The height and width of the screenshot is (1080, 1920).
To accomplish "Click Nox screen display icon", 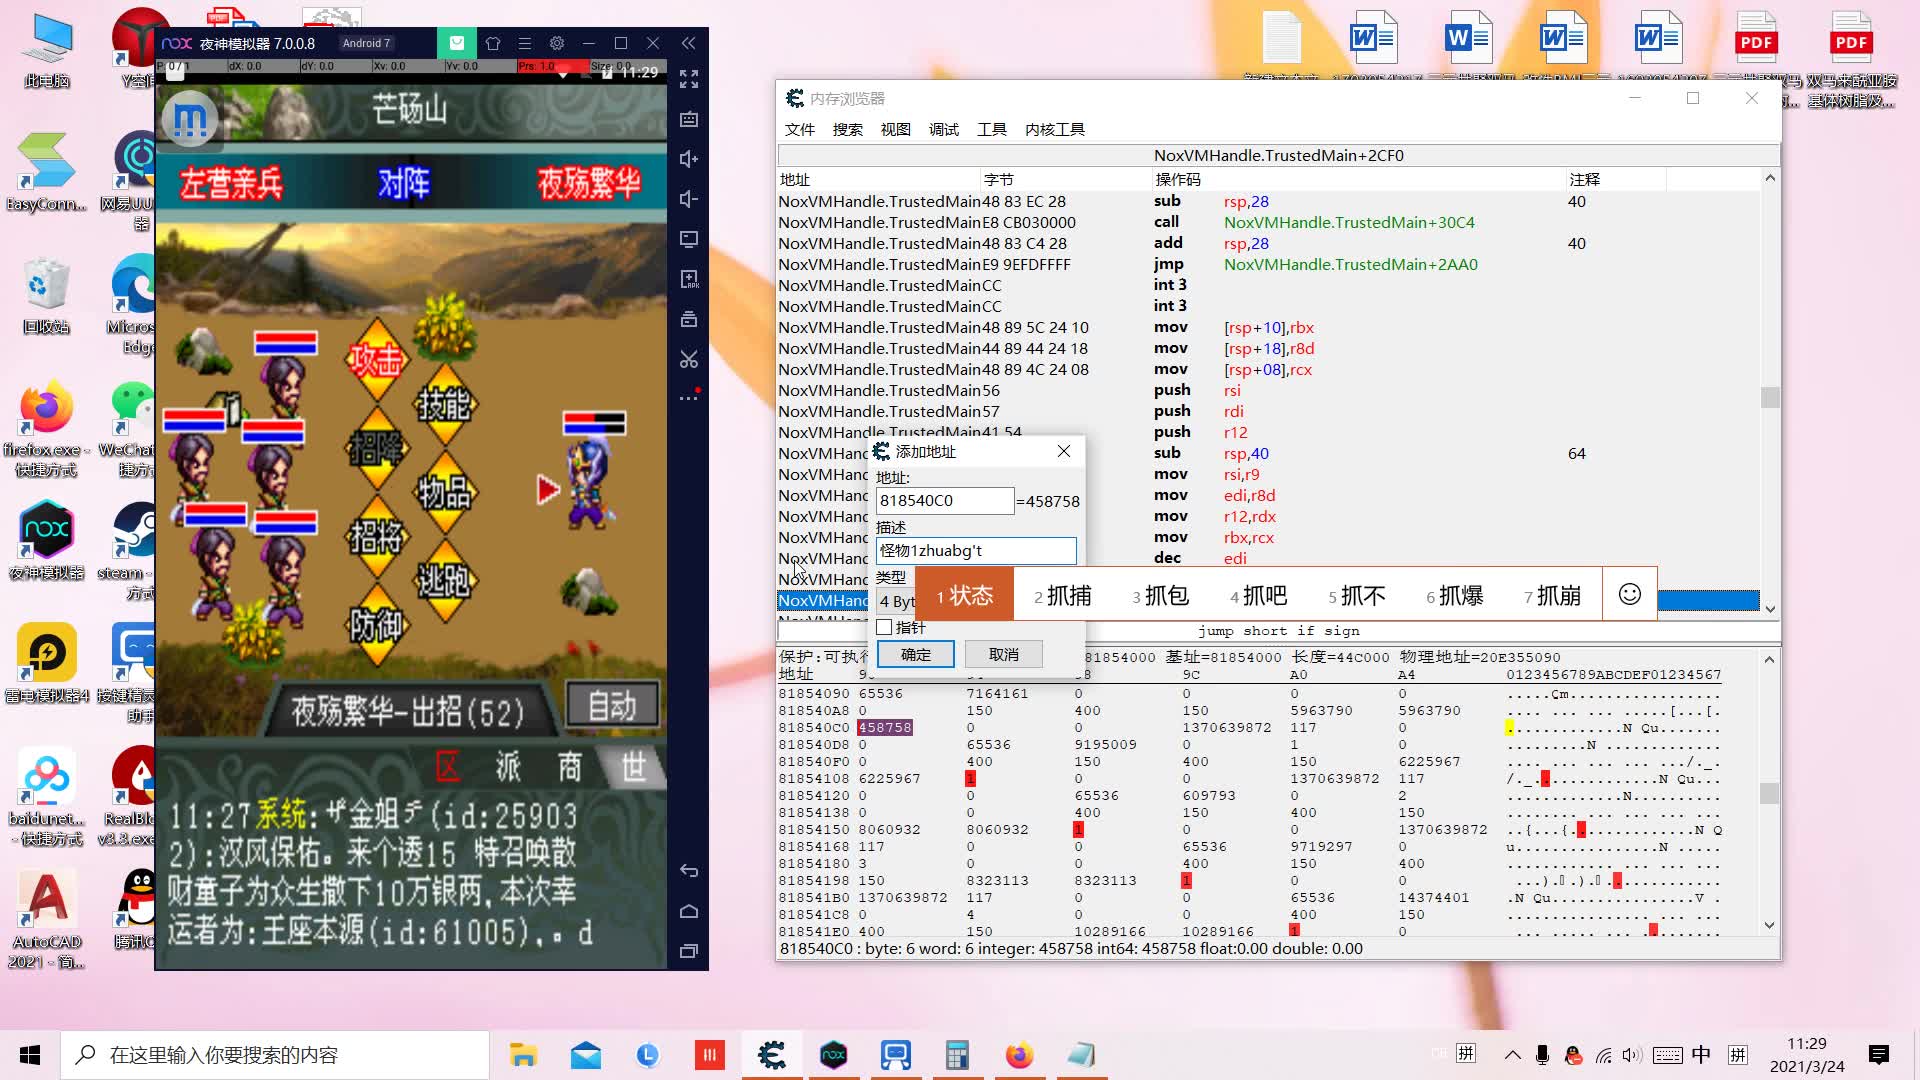I will 689,239.
